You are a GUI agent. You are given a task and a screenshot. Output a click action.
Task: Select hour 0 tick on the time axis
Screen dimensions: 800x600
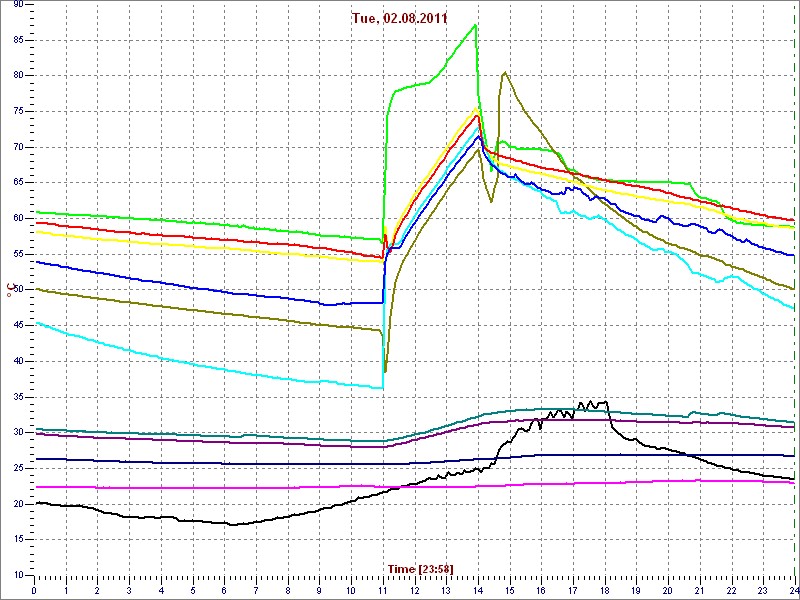[34, 590]
